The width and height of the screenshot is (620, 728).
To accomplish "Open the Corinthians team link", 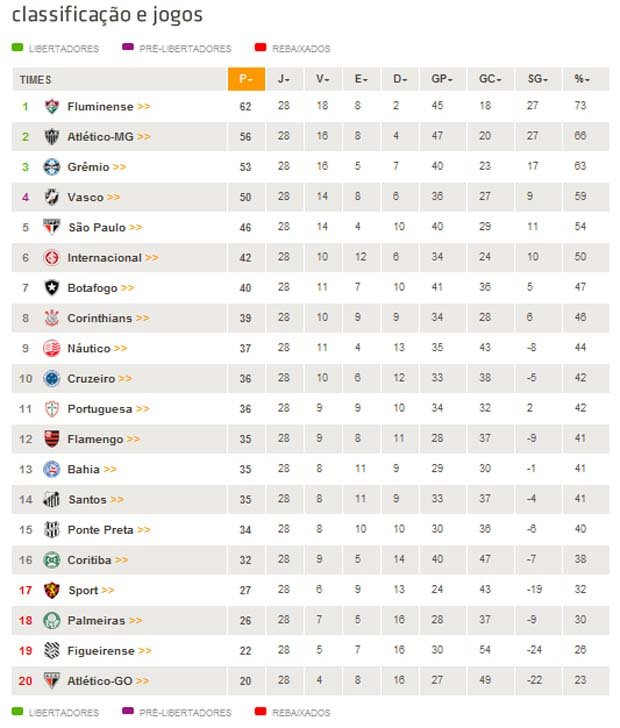I will 99,318.
